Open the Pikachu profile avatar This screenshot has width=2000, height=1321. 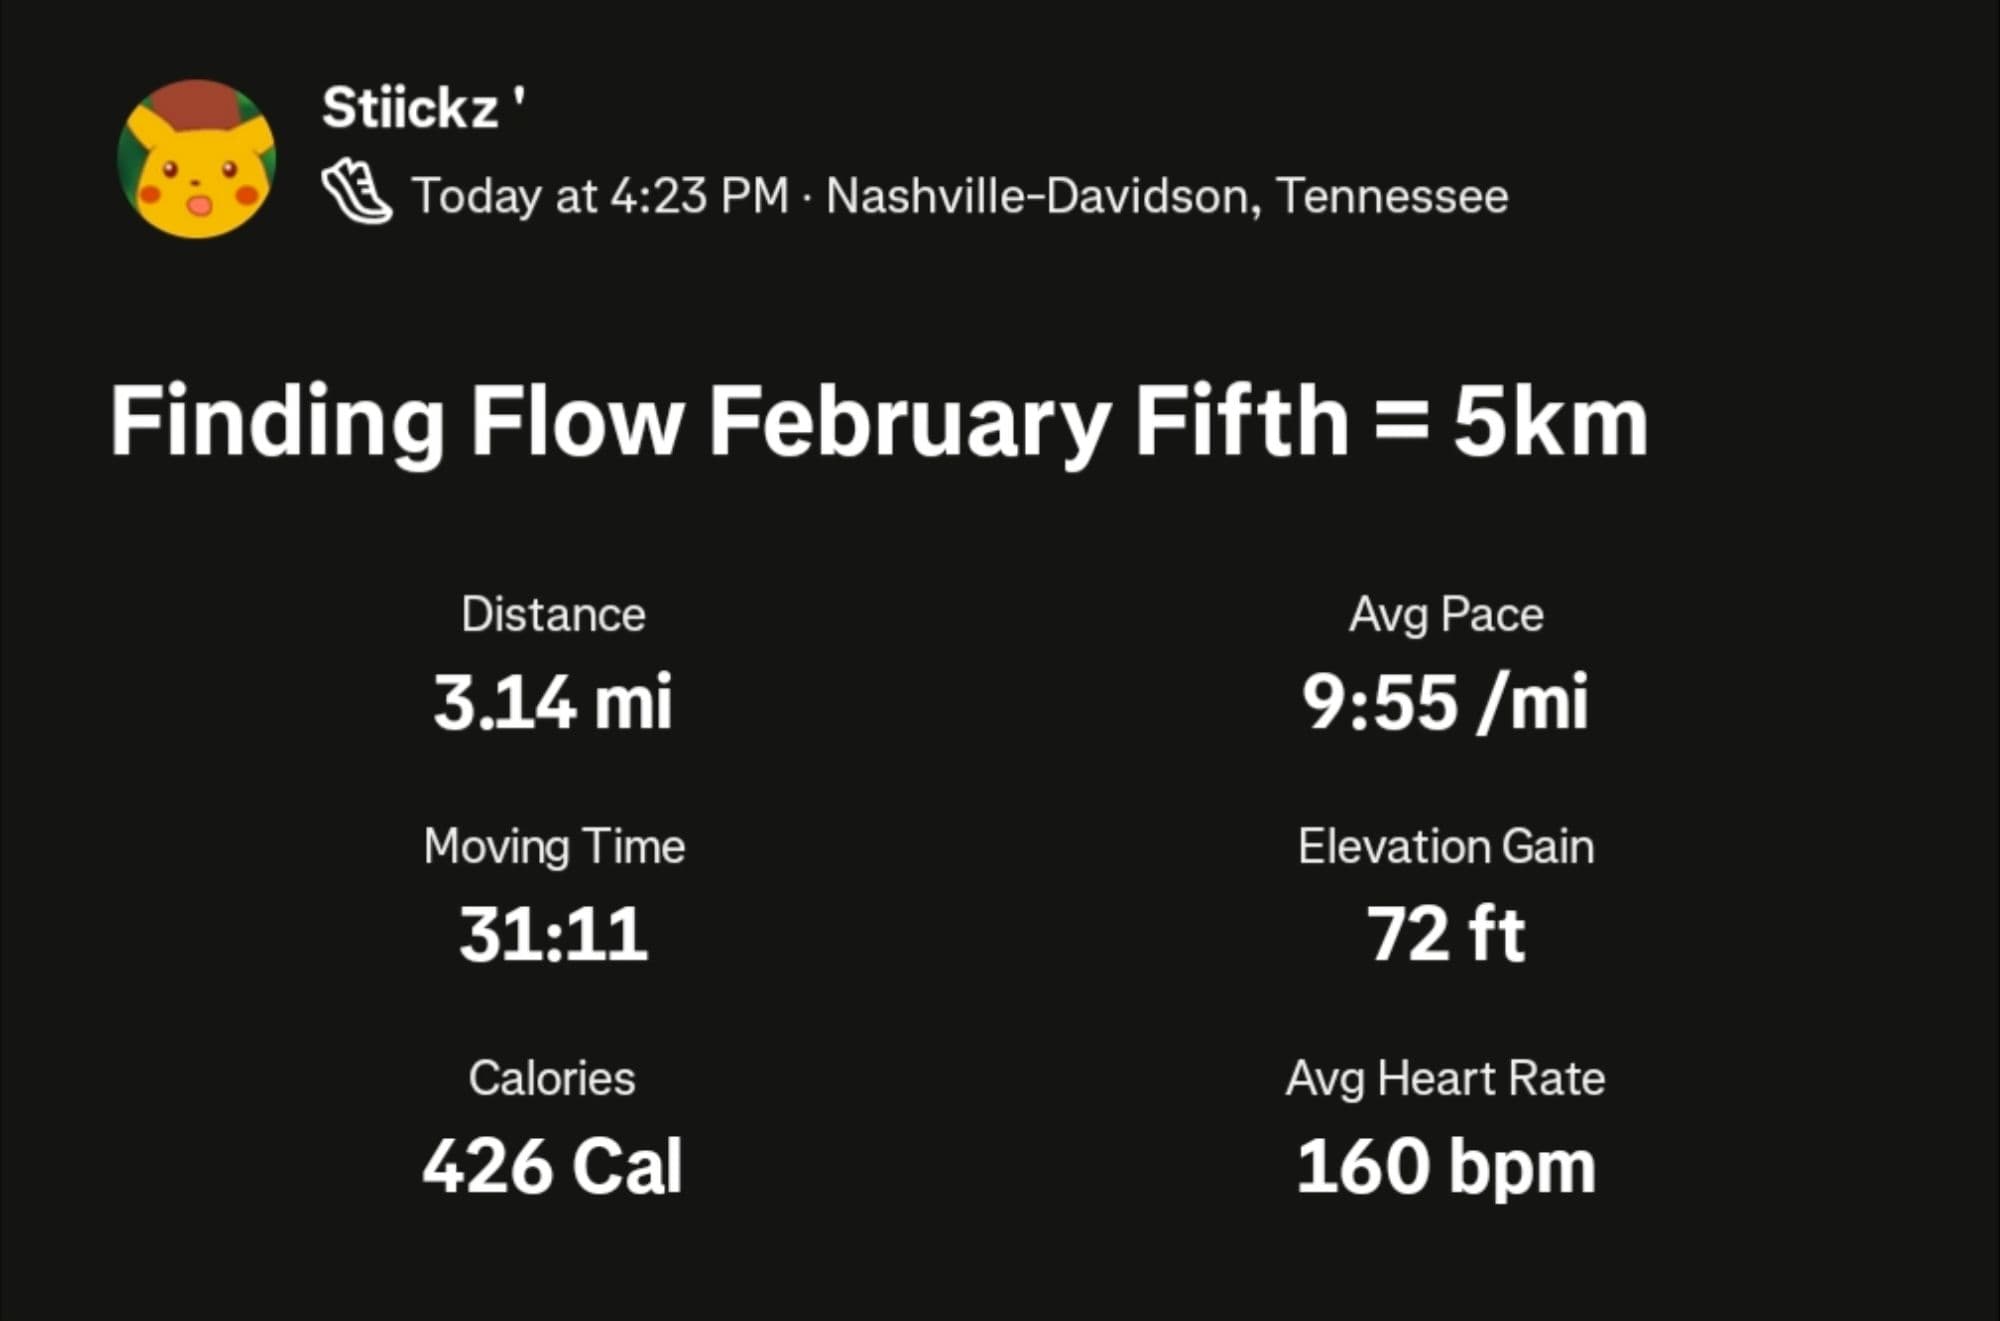pyautogui.click(x=197, y=159)
